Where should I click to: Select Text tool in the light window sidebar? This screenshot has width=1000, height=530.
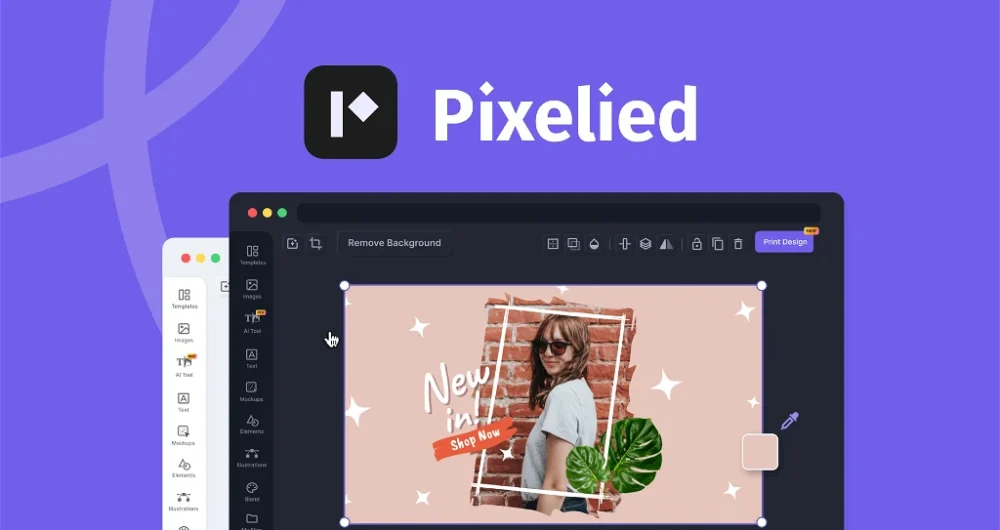tap(184, 402)
